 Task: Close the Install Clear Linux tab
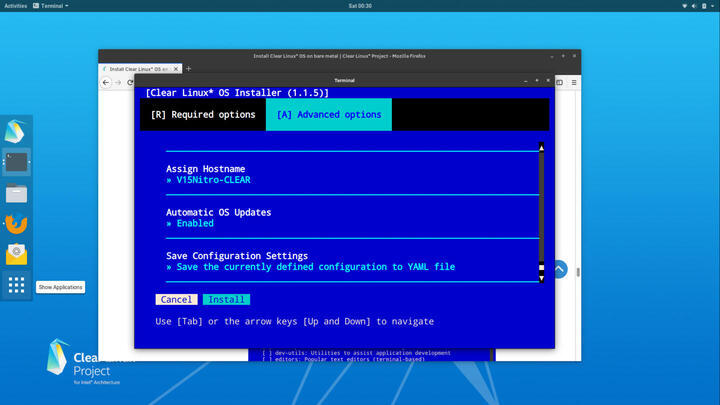tap(176, 69)
